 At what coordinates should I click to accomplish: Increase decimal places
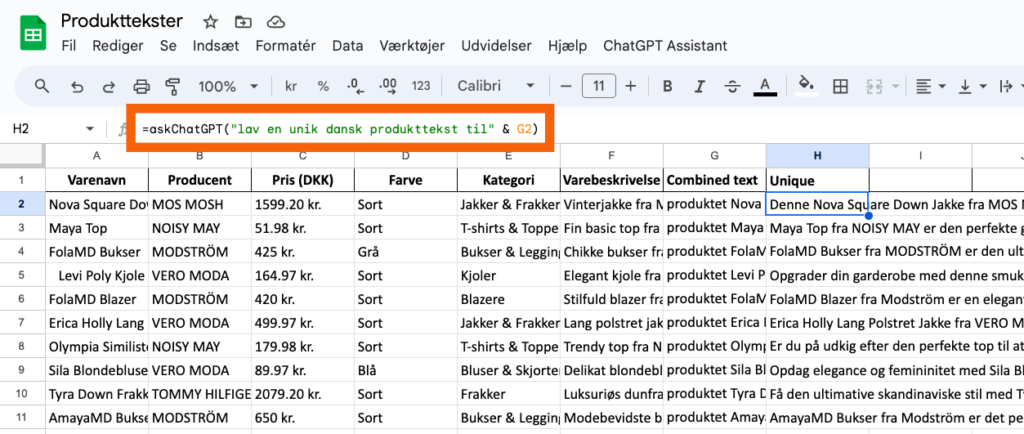388,86
